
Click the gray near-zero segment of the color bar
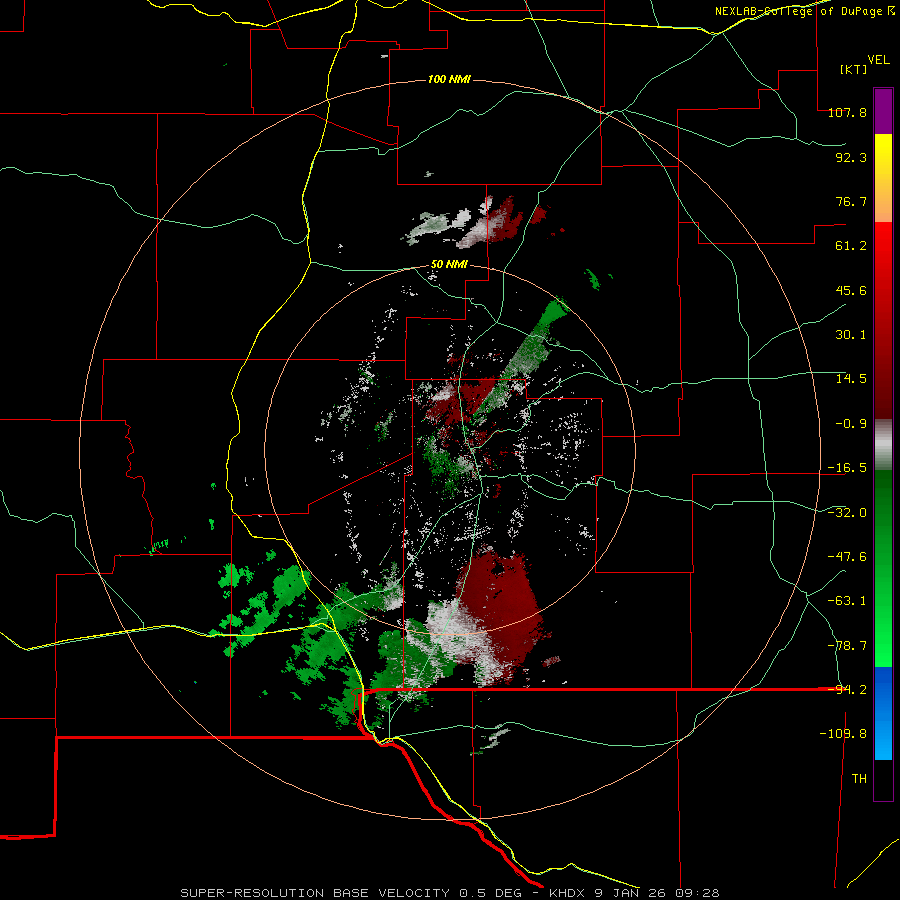click(x=883, y=445)
